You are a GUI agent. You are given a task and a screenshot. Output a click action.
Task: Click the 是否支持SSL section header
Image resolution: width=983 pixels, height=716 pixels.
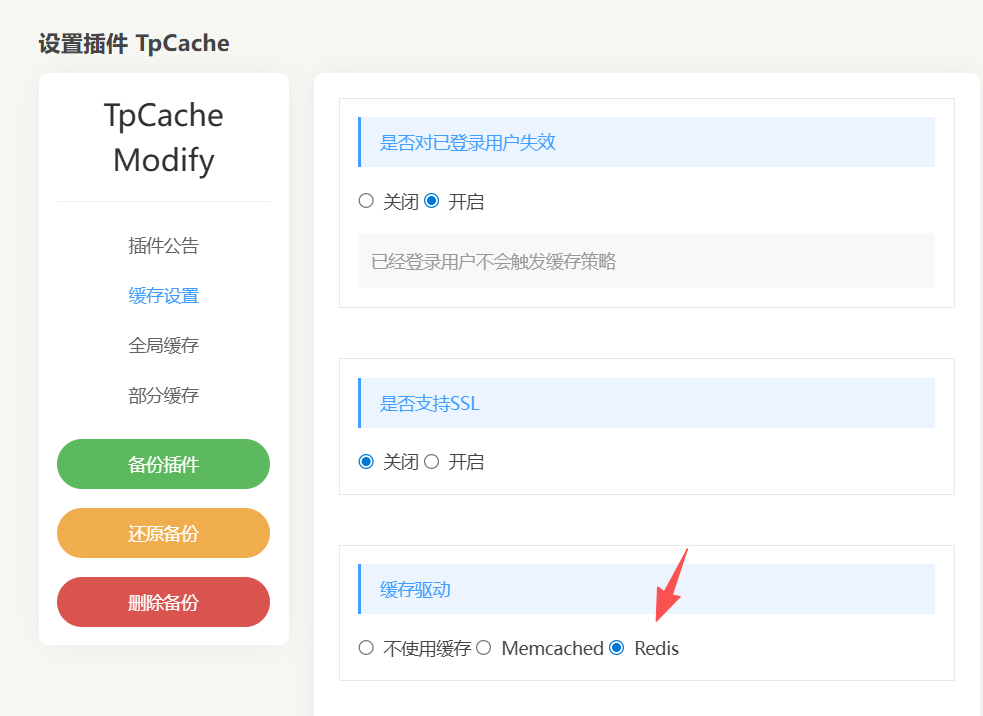pos(646,403)
